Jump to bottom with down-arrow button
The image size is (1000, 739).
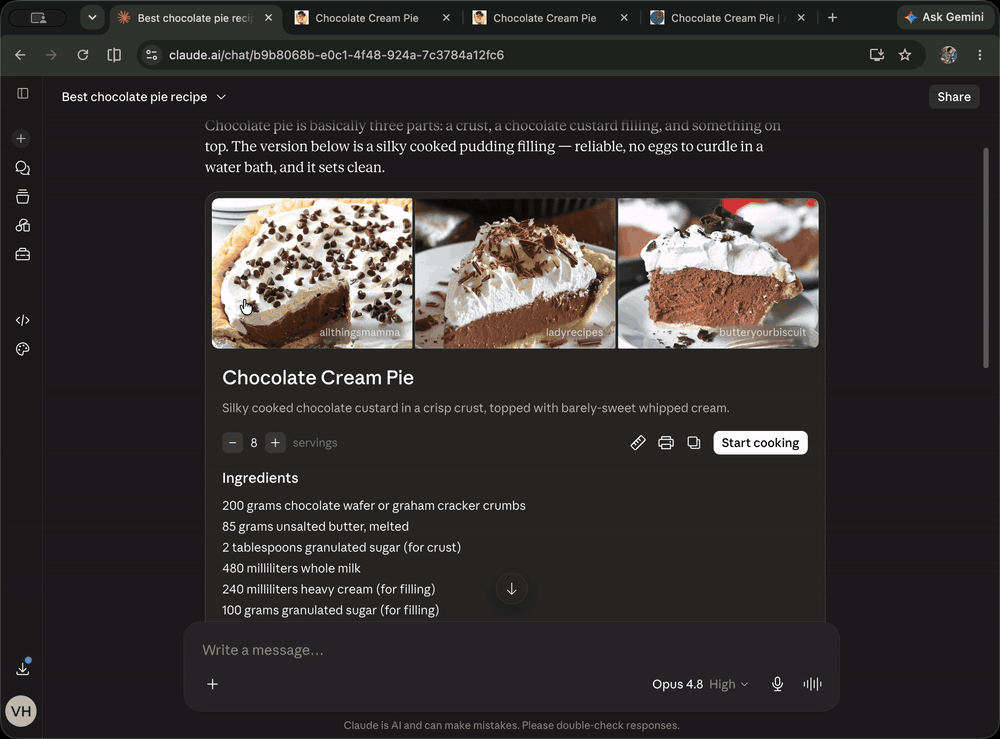(511, 589)
